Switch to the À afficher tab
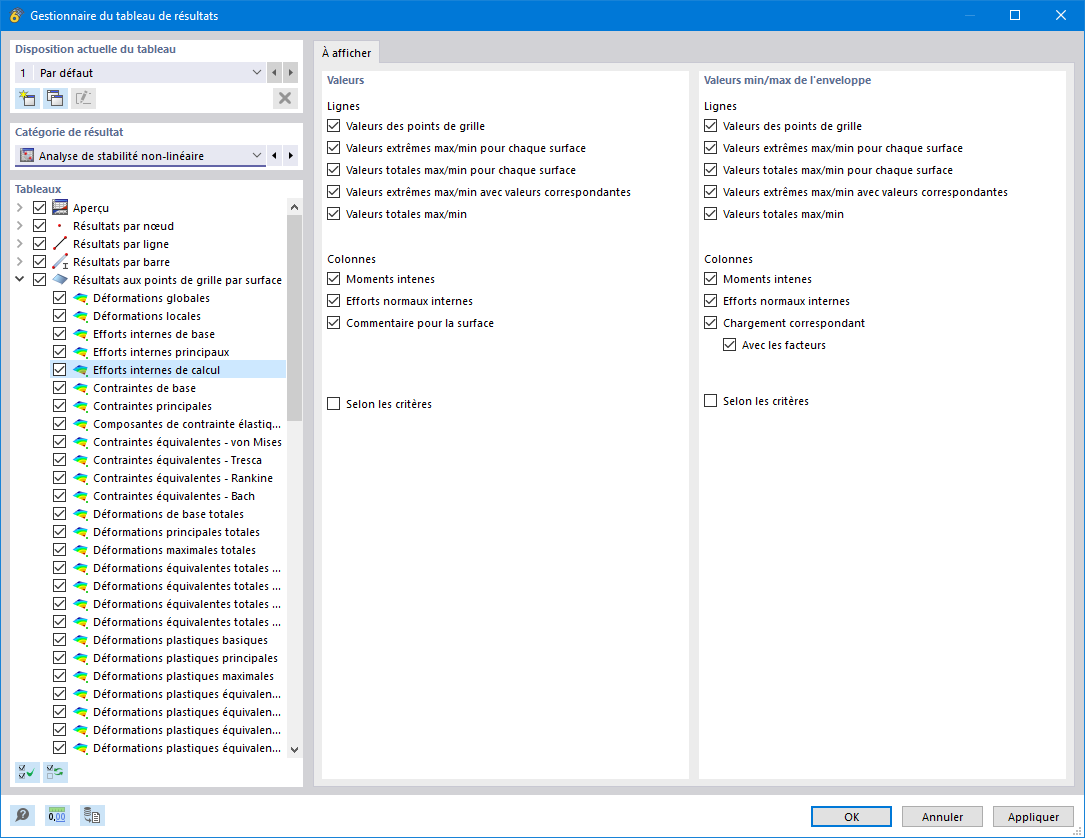The height and width of the screenshot is (838, 1085). pyautogui.click(x=346, y=53)
